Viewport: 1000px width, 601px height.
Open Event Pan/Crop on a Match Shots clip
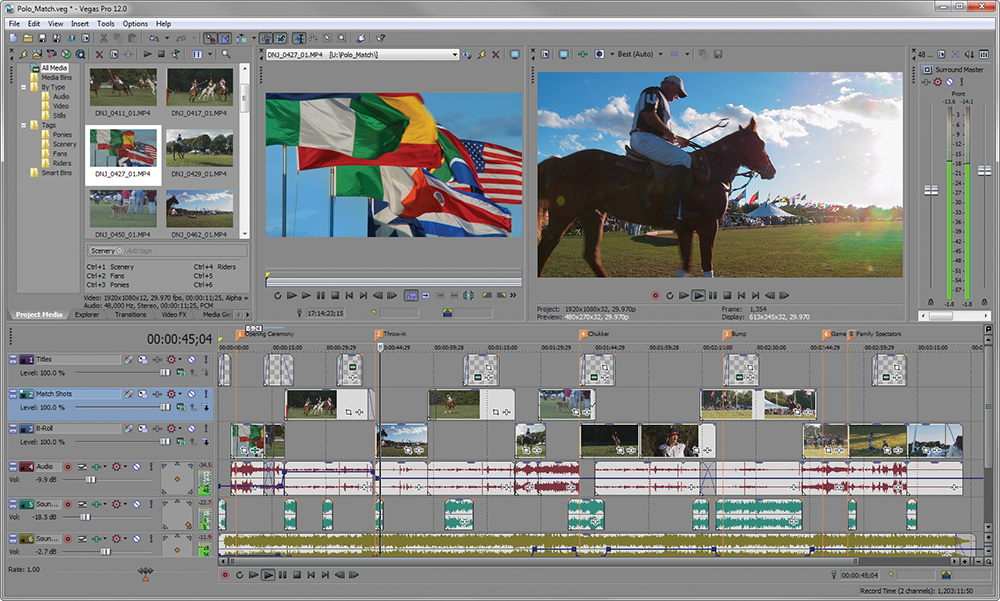348,412
